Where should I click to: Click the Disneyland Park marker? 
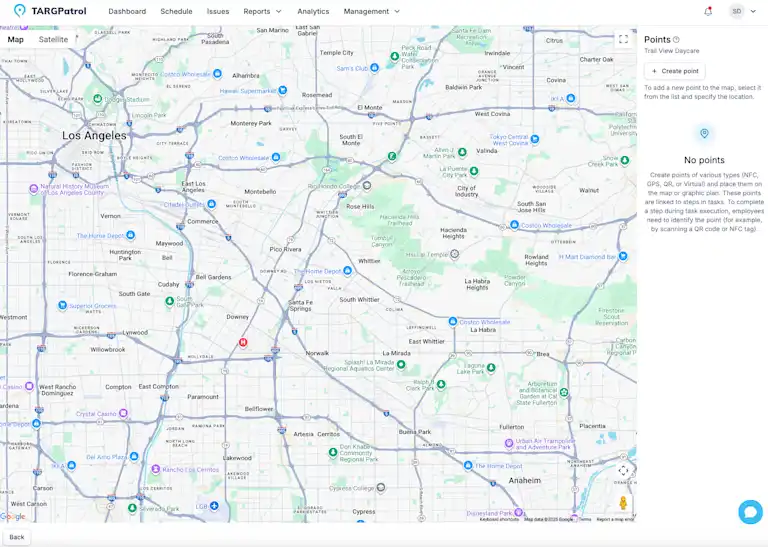tap(518, 513)
